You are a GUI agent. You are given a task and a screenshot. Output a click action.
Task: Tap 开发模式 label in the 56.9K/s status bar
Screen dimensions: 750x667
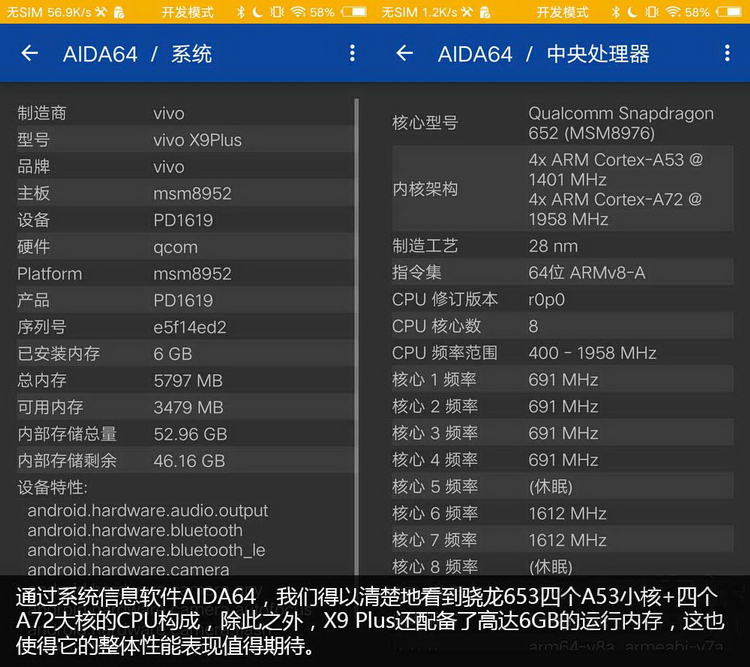click(x=187, y=12)
